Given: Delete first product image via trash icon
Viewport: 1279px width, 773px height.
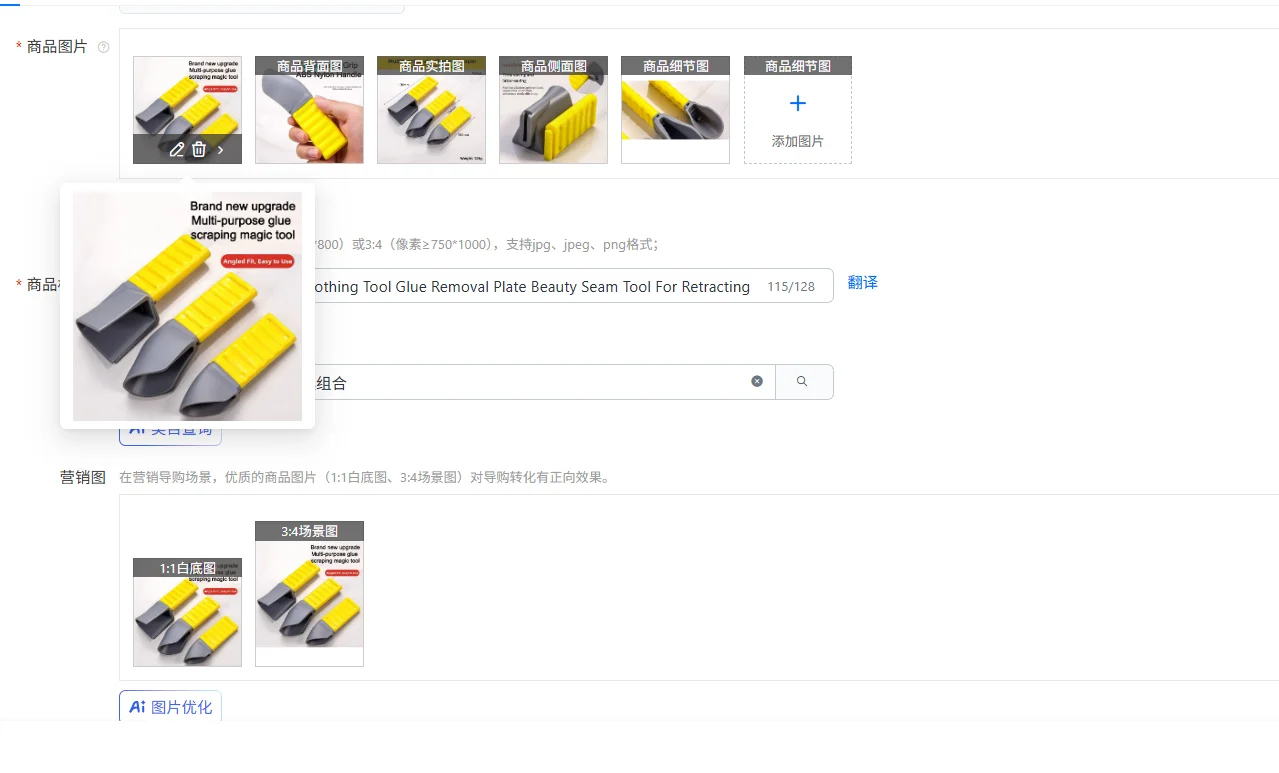Looking at the screenshot, I should point(199,150).
